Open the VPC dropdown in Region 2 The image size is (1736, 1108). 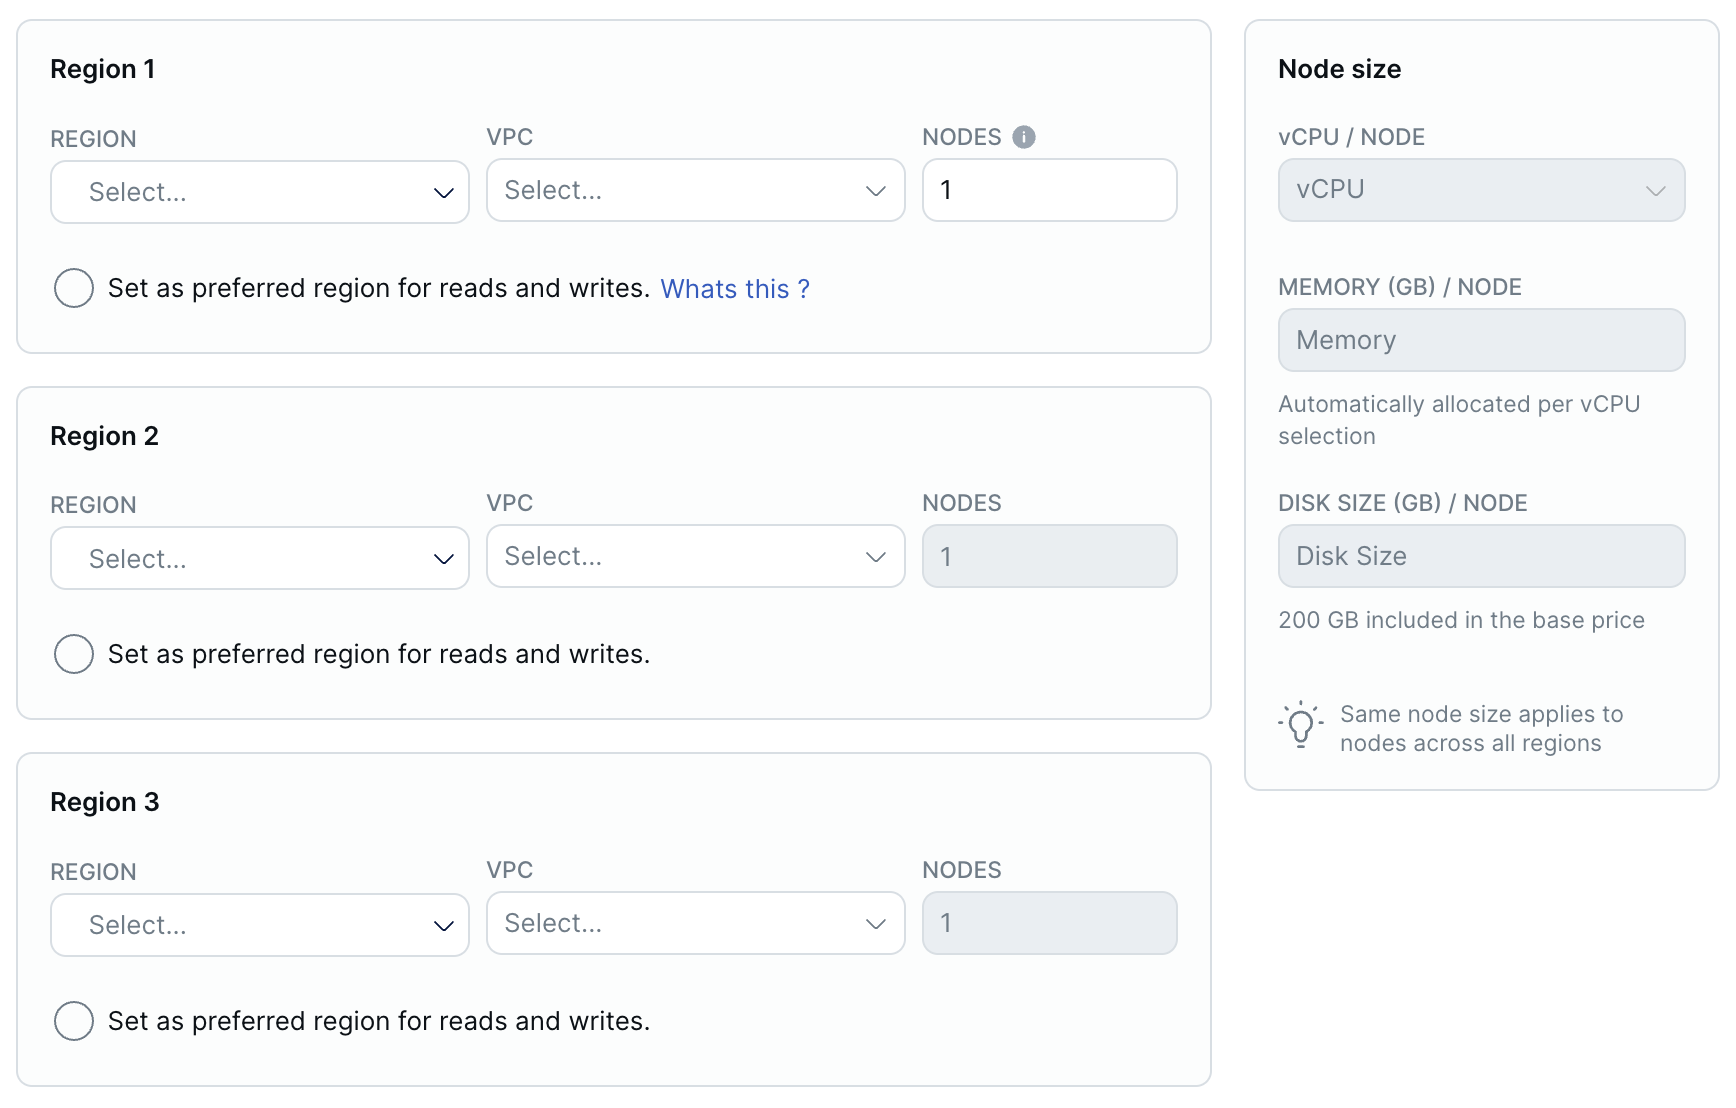coord(695,556)
